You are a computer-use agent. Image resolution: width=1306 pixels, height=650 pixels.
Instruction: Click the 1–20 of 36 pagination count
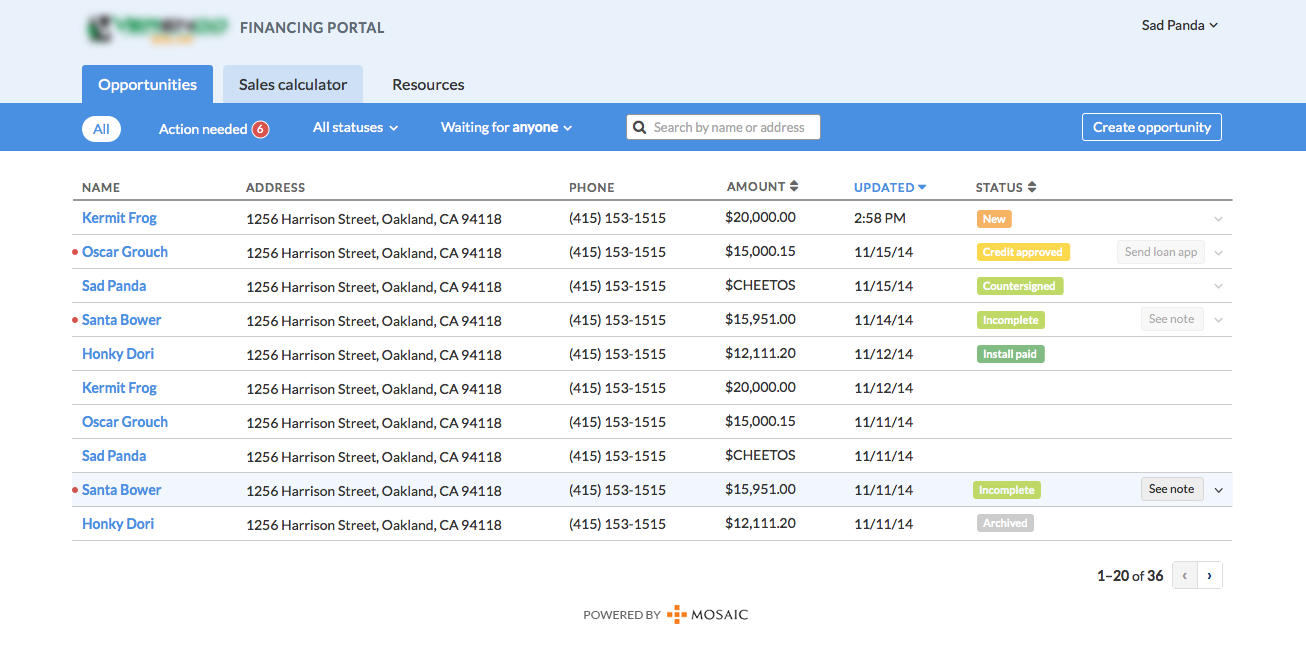tap(1130, 576)
